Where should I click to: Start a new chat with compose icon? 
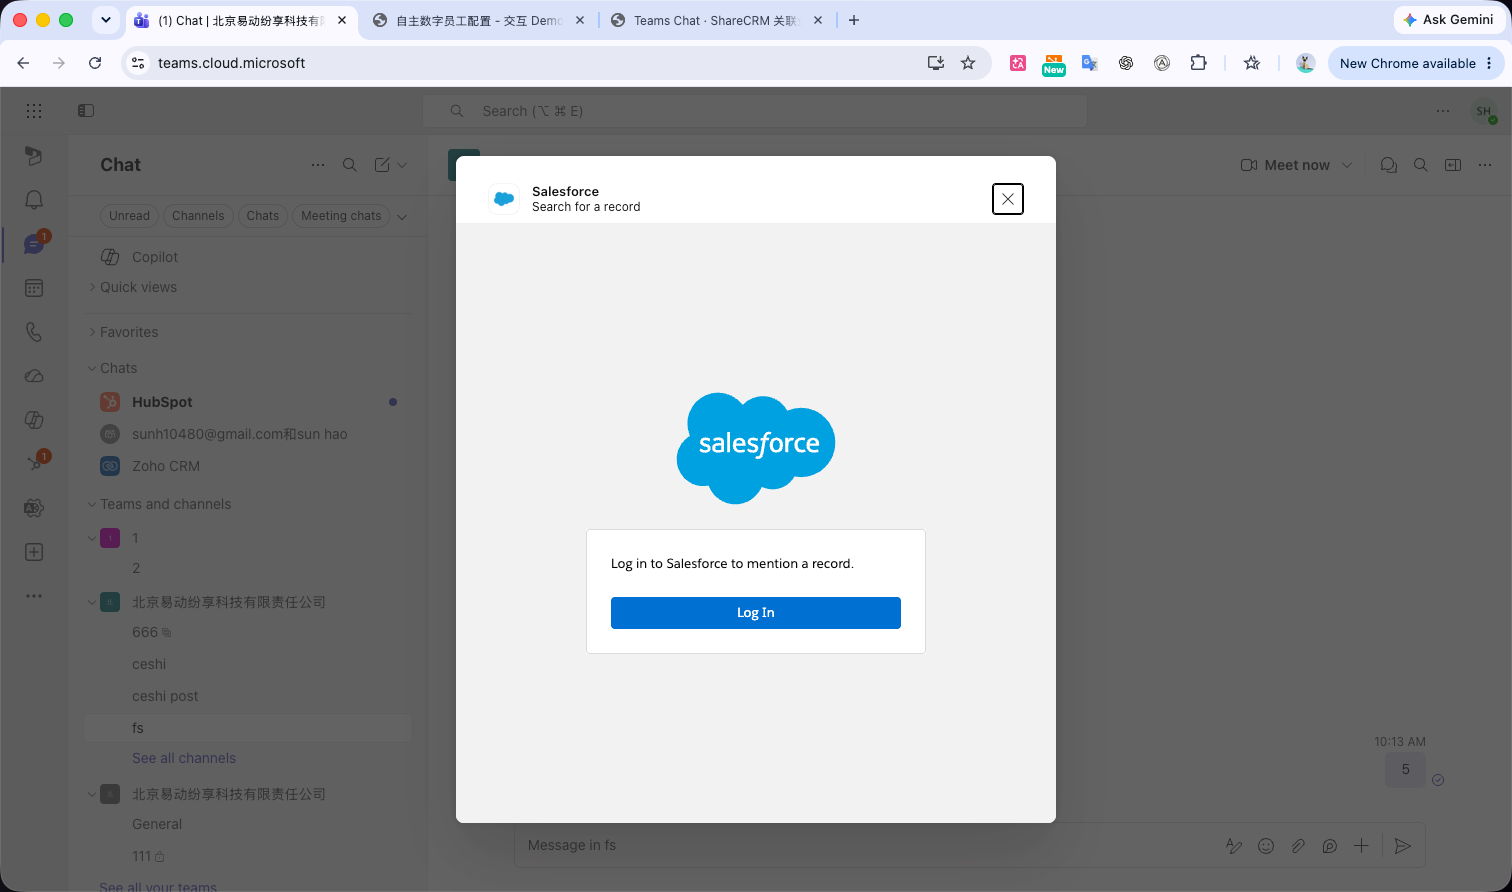tap(382, 165)
